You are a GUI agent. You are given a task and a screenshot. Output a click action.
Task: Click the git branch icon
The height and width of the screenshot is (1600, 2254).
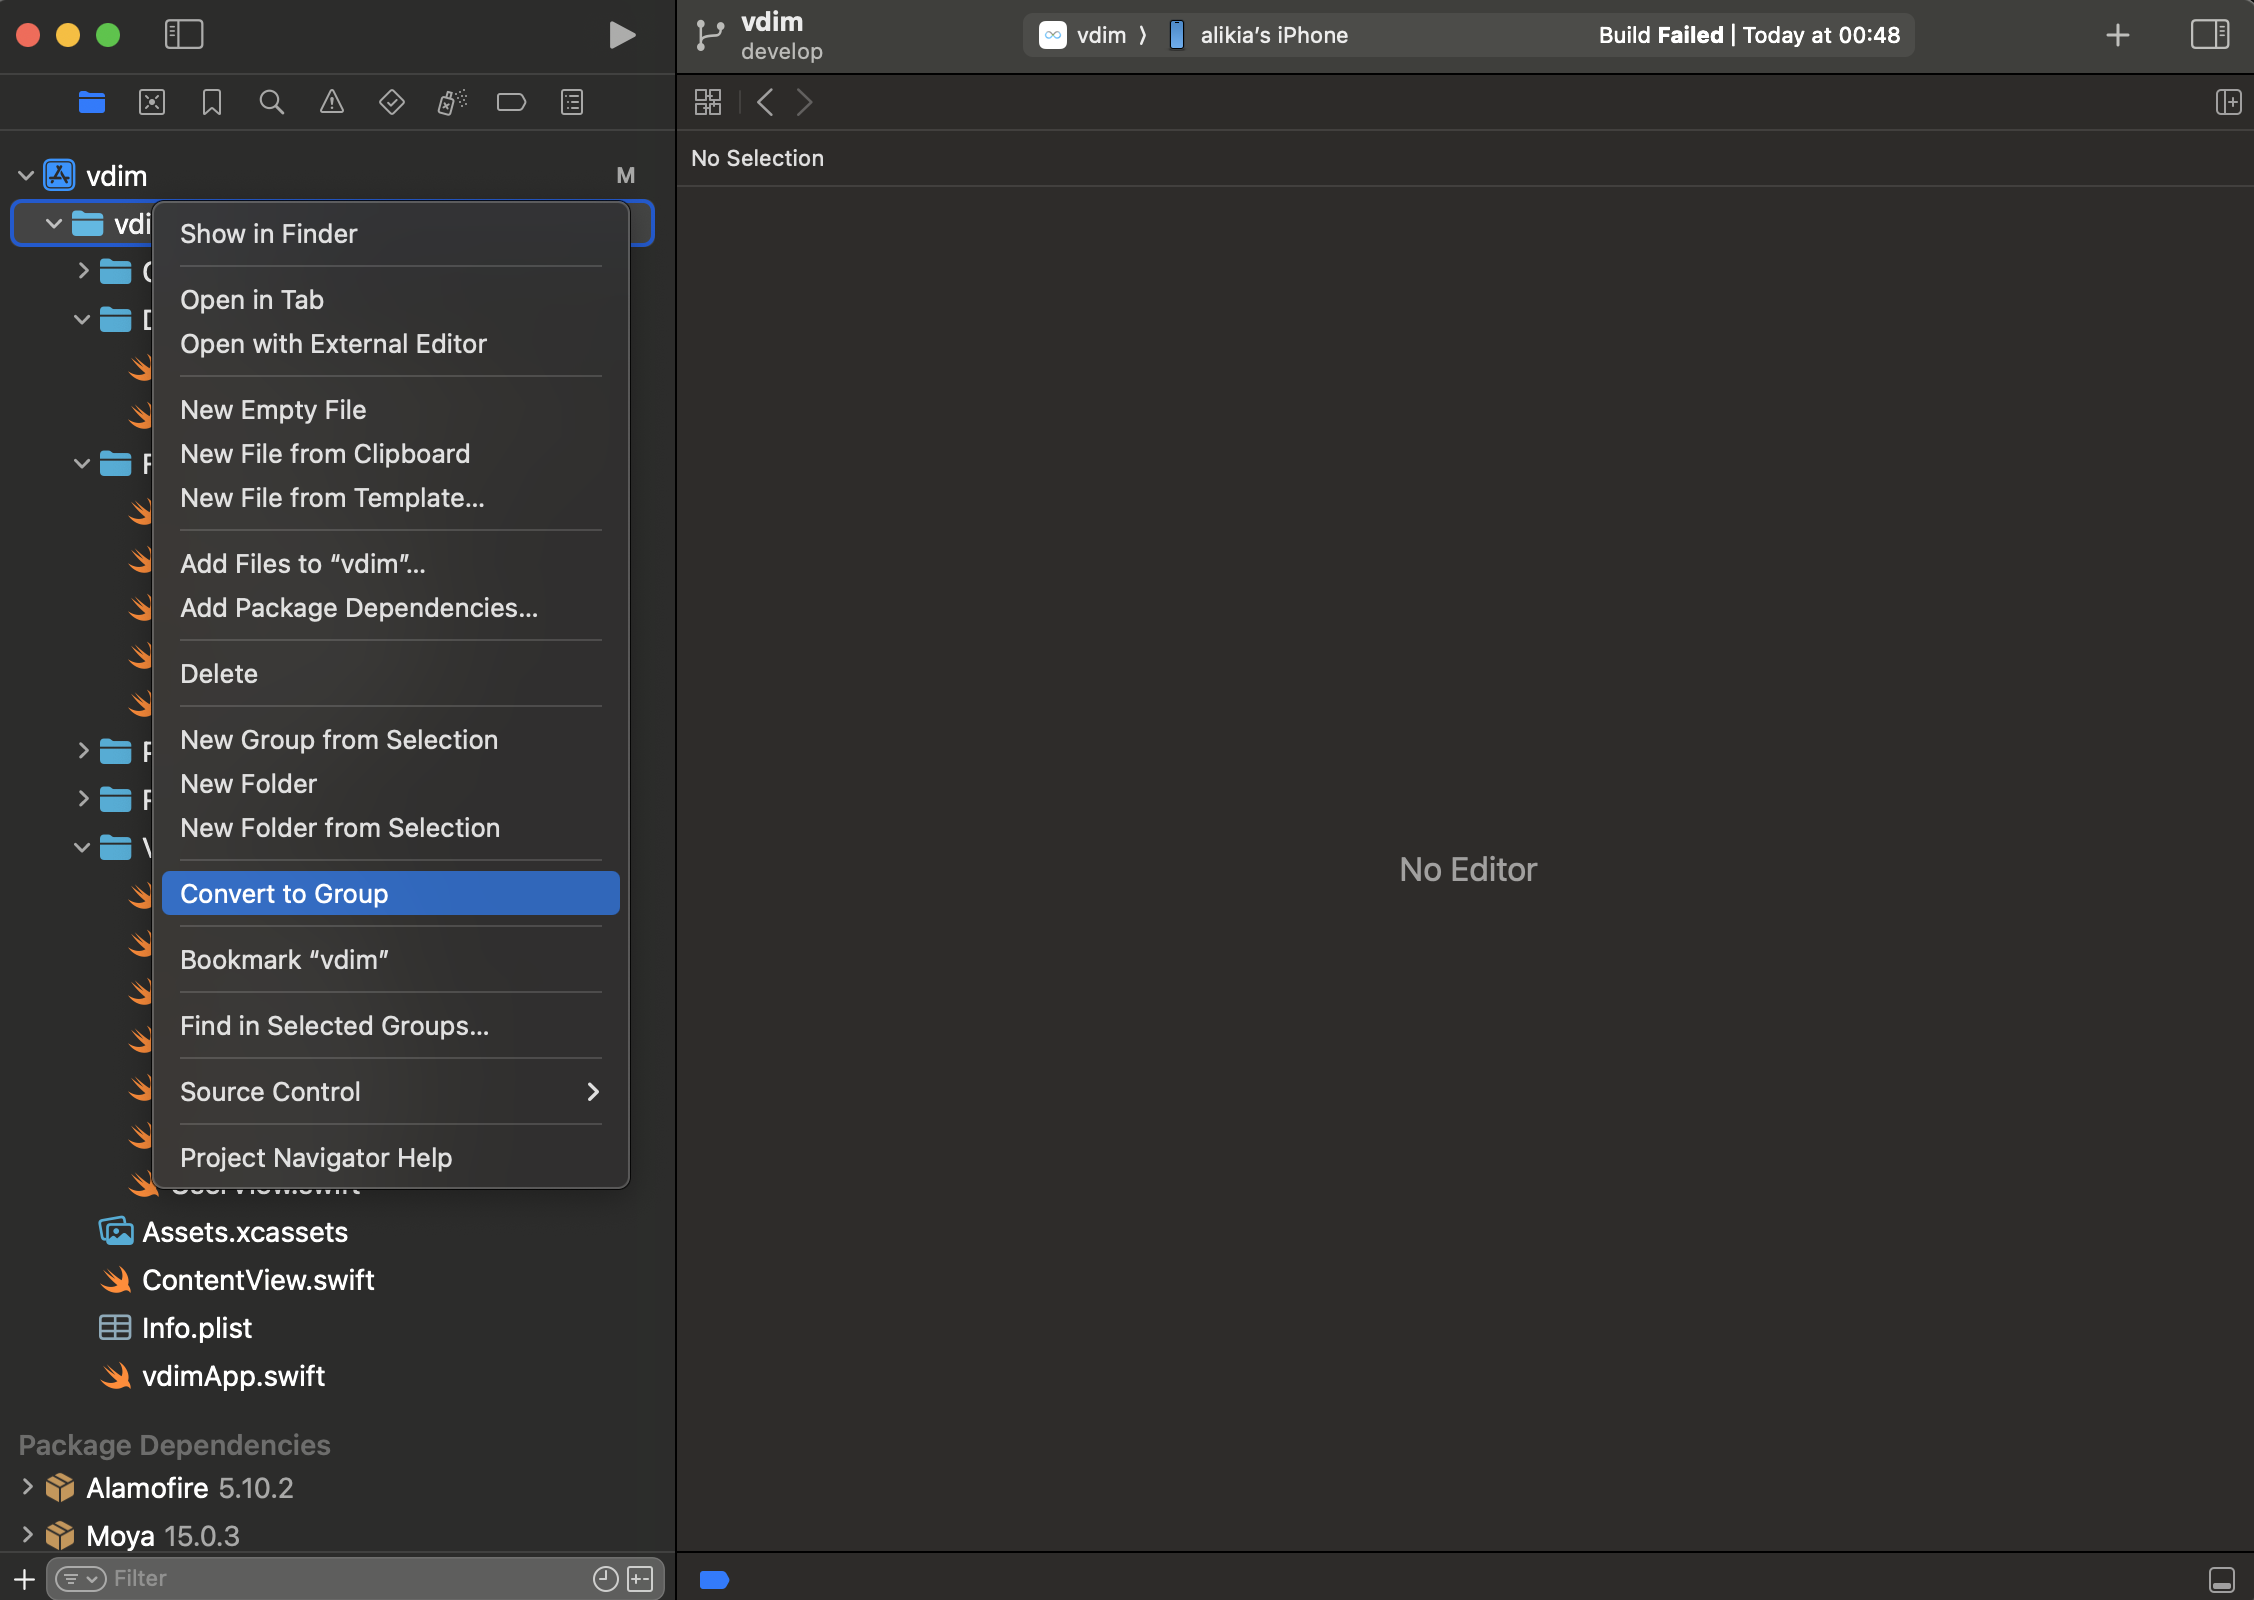pos(709,35)
